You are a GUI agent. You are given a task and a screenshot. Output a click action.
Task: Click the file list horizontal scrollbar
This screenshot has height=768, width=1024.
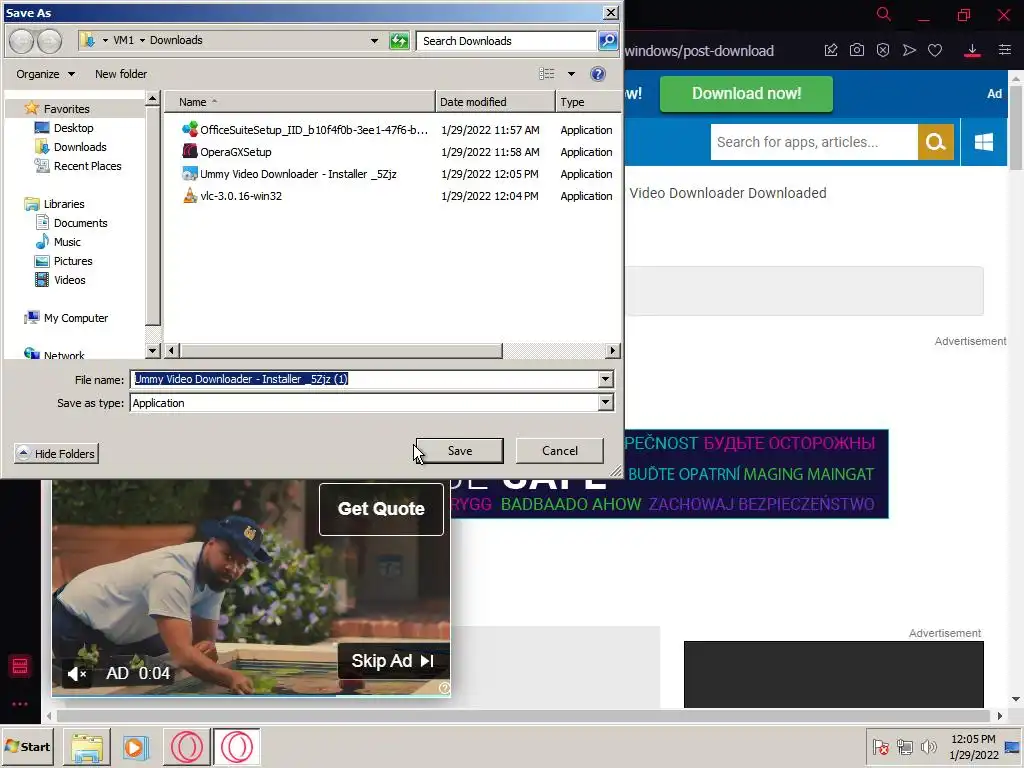pyautogui.click(x=341, y=351)
